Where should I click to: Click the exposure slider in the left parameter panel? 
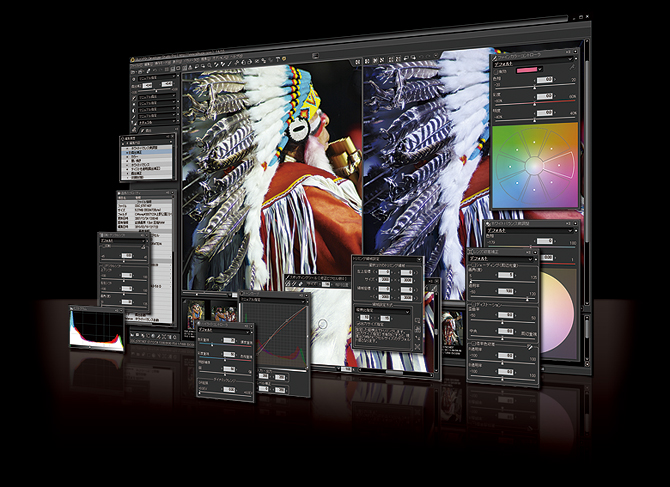(154, 91)
